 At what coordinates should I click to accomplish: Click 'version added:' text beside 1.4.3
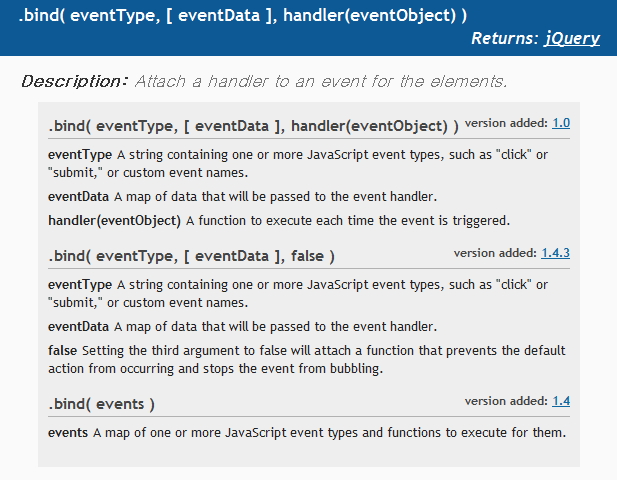(x=495, y=253)
